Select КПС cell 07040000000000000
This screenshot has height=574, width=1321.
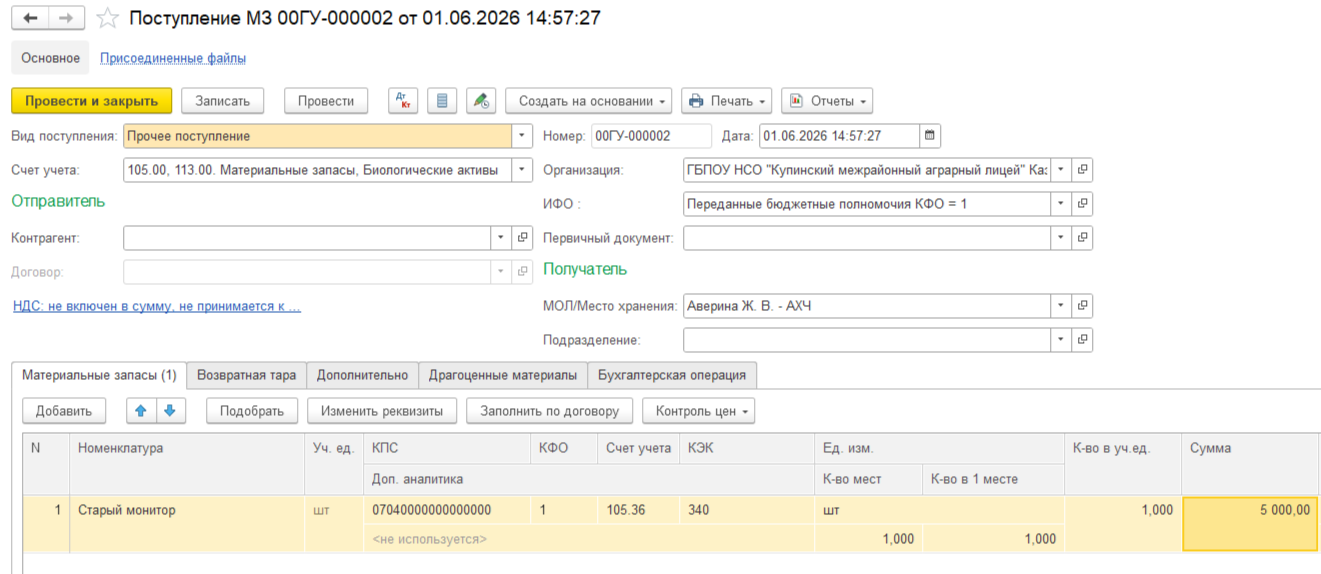[x=446, y=510]
